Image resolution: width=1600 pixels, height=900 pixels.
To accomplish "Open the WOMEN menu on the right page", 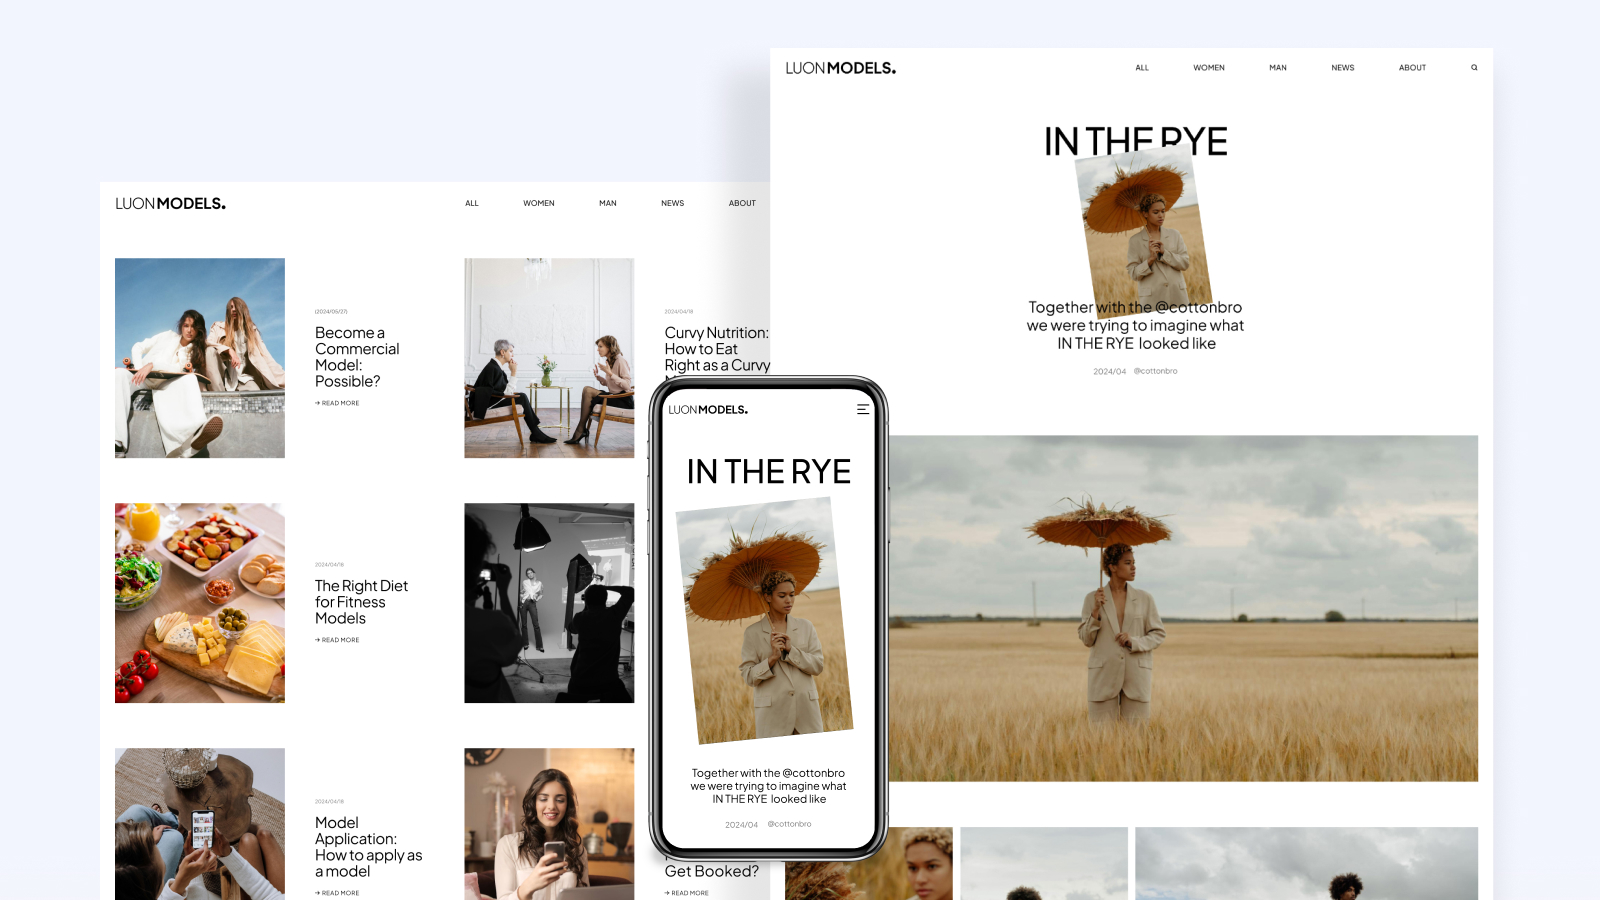I will point(1209,68).
